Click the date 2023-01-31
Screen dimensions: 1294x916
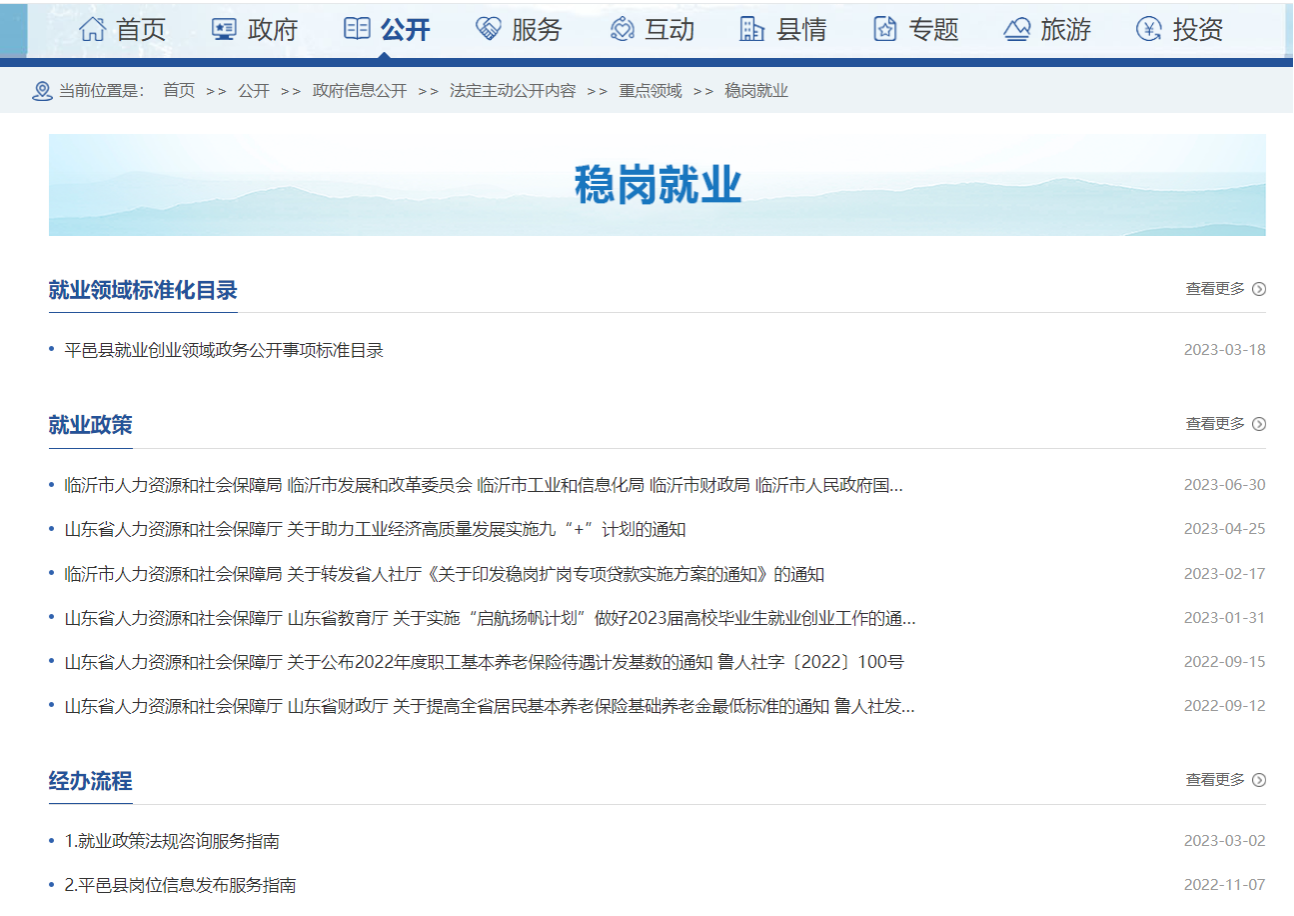point(1225,618)
